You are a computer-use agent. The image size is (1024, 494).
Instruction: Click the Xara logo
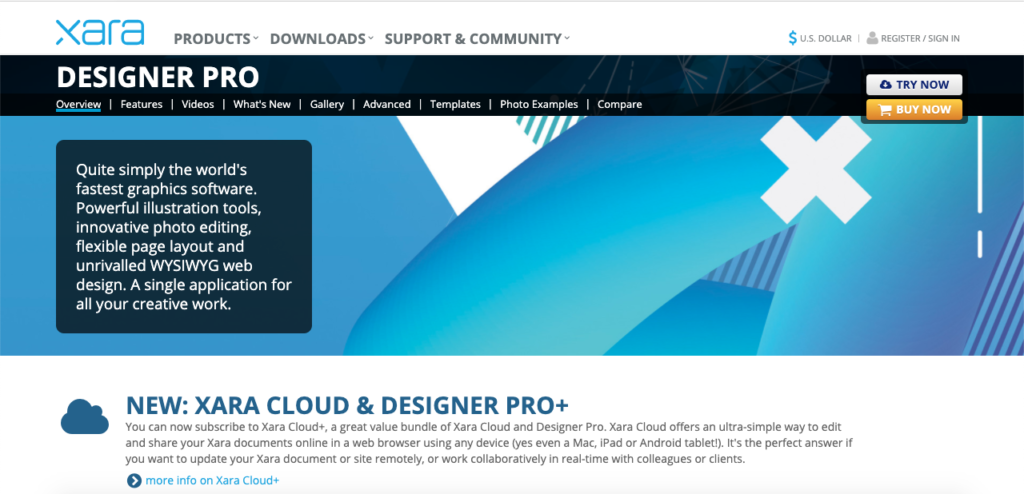tap(100, 33)
